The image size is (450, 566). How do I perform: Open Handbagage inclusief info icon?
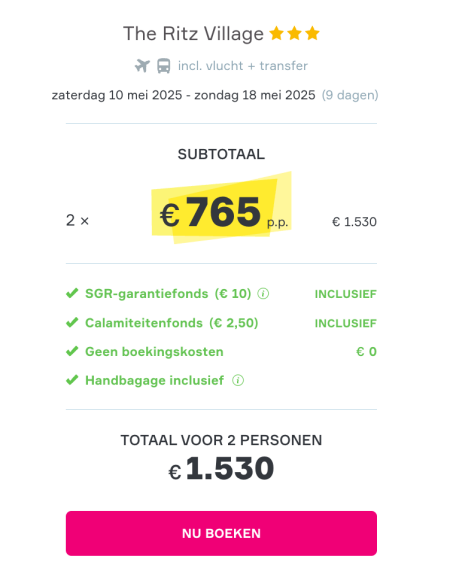[238, 380]
